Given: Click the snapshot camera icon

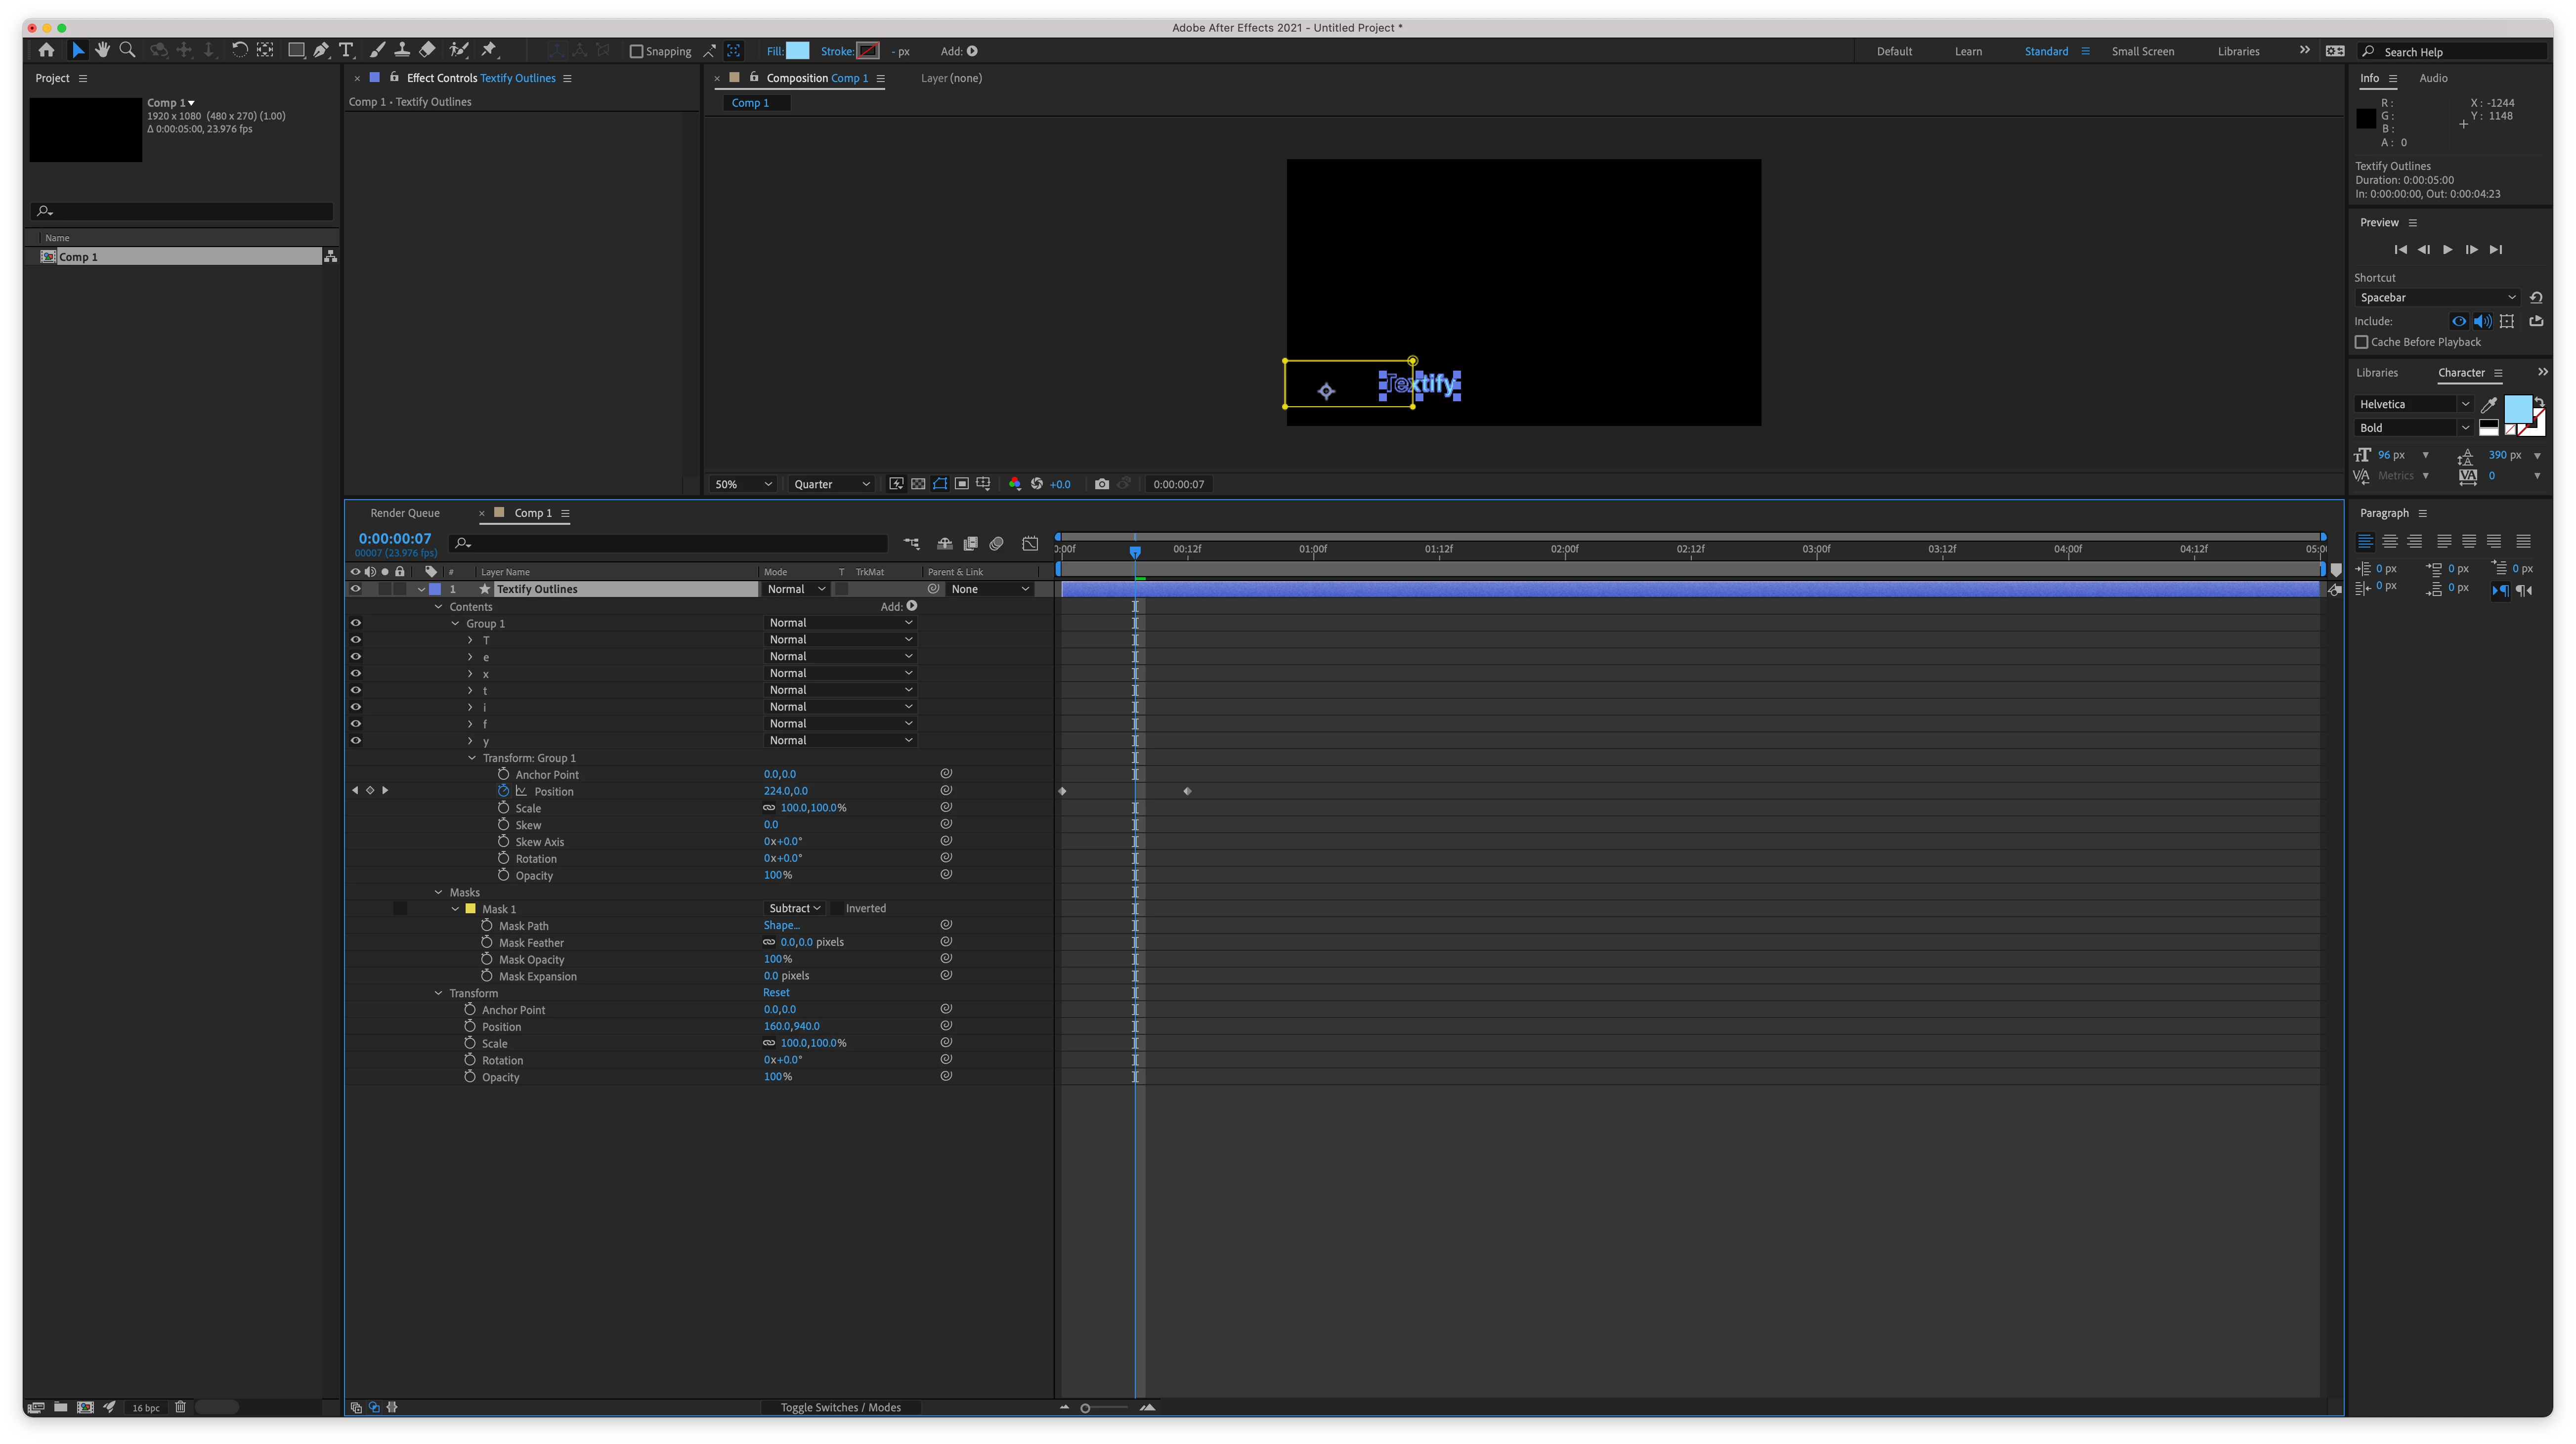Looking at the screenshot, I should (x=1101, y=484).
